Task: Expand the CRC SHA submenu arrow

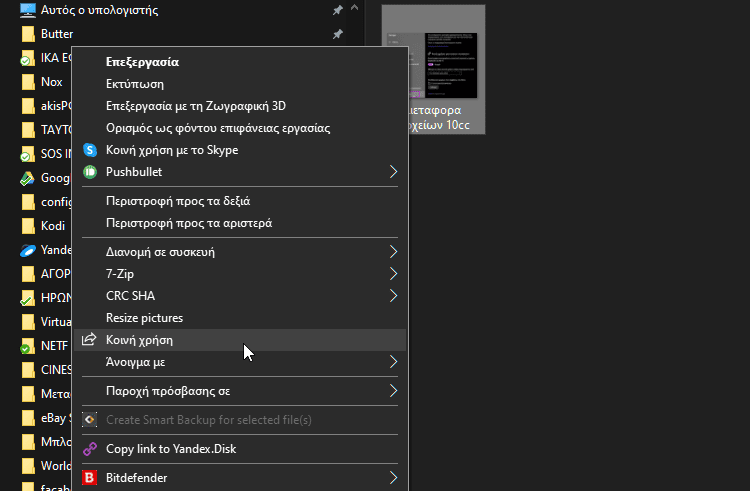Action: 393,295
